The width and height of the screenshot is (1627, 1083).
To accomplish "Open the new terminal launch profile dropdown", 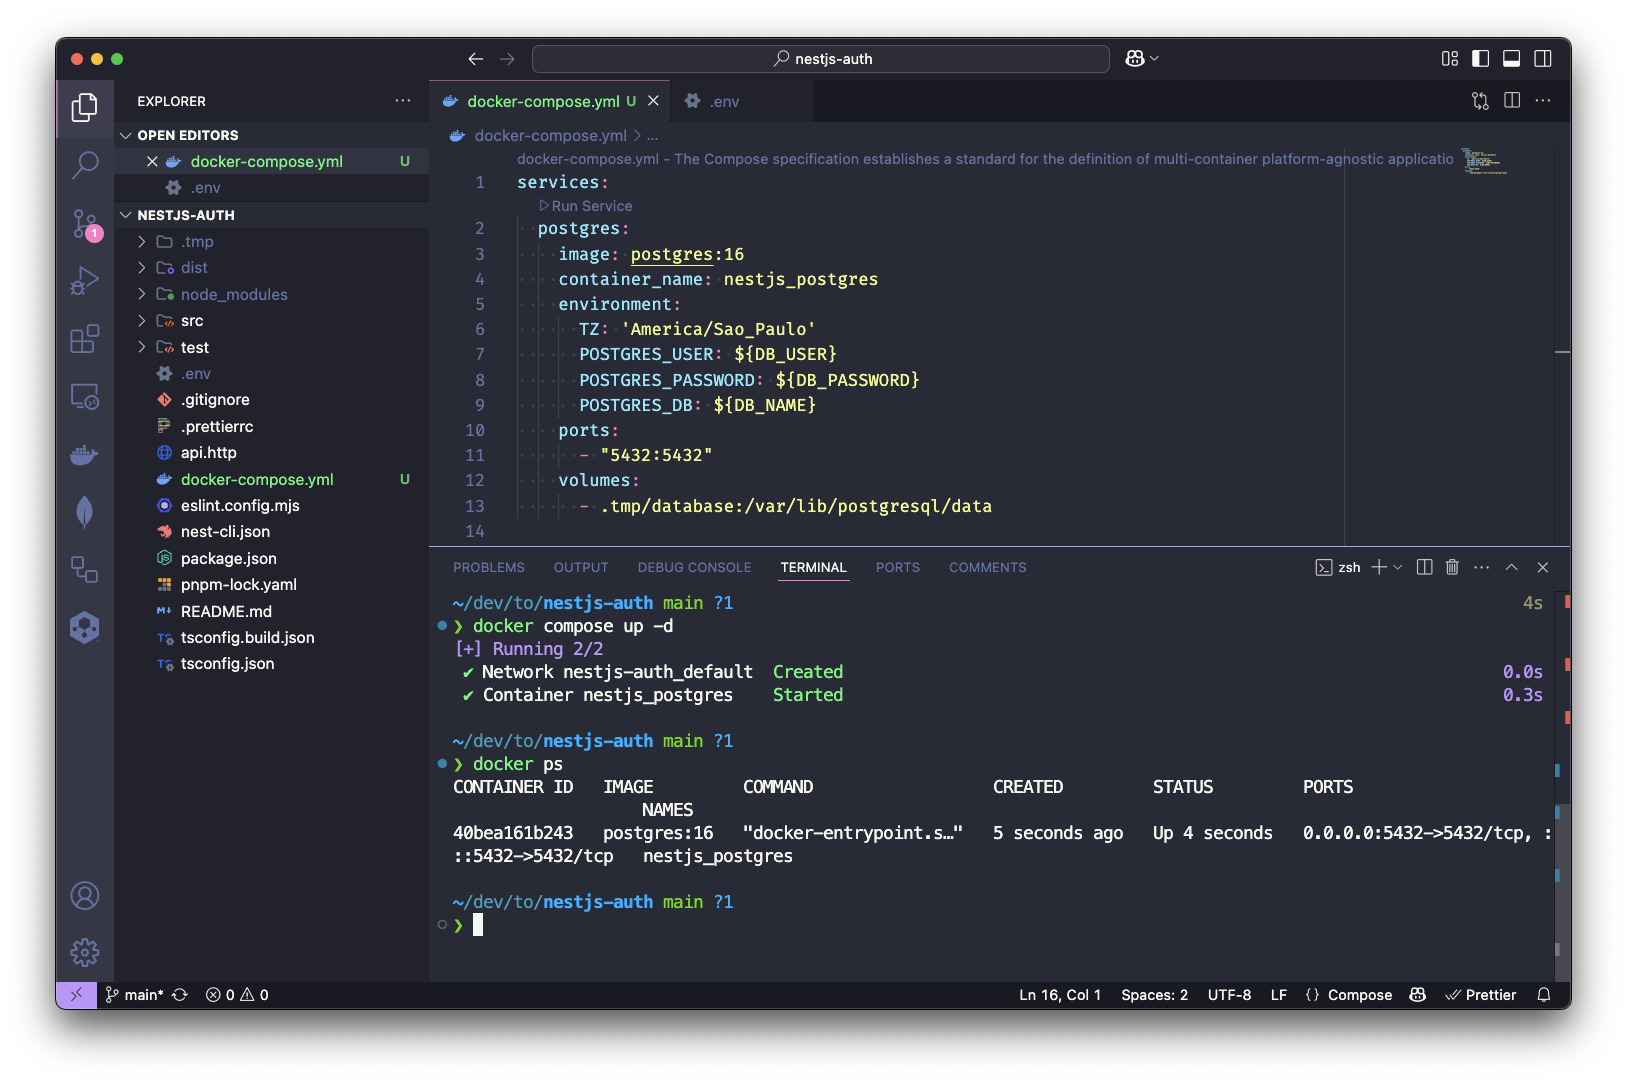I will 1398,567.
